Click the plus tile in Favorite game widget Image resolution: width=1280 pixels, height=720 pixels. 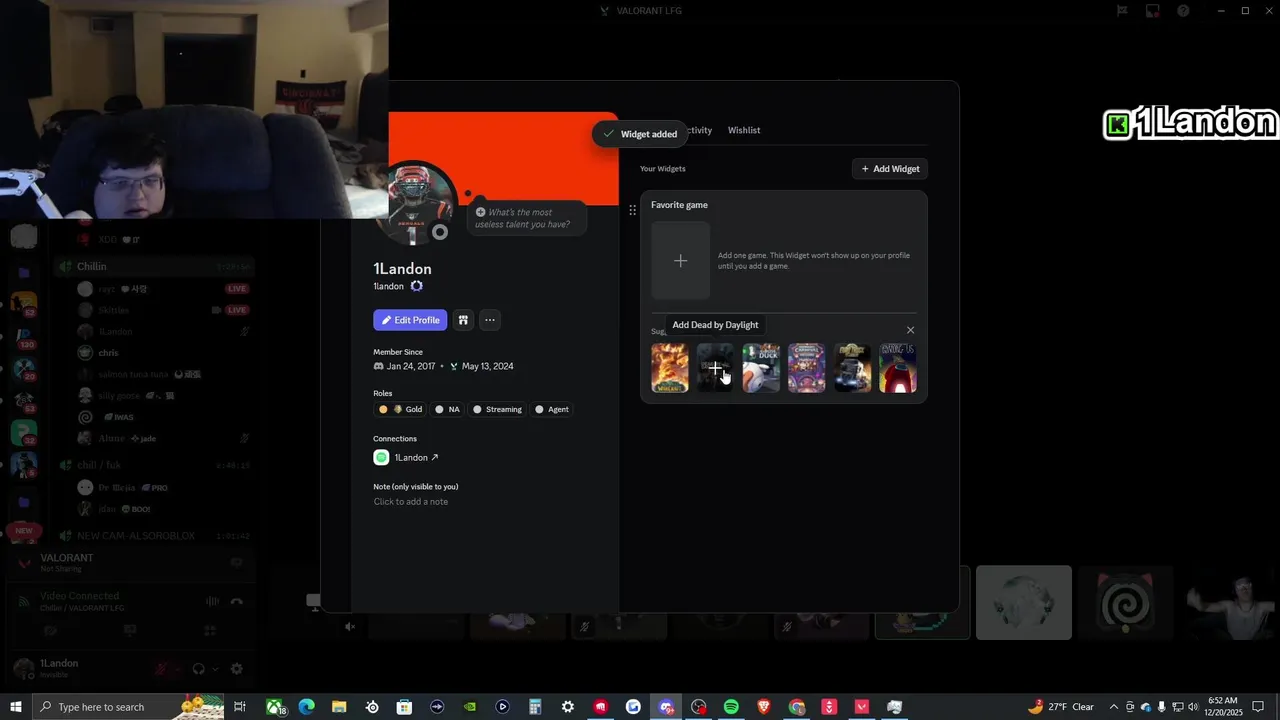click(680, 261)
